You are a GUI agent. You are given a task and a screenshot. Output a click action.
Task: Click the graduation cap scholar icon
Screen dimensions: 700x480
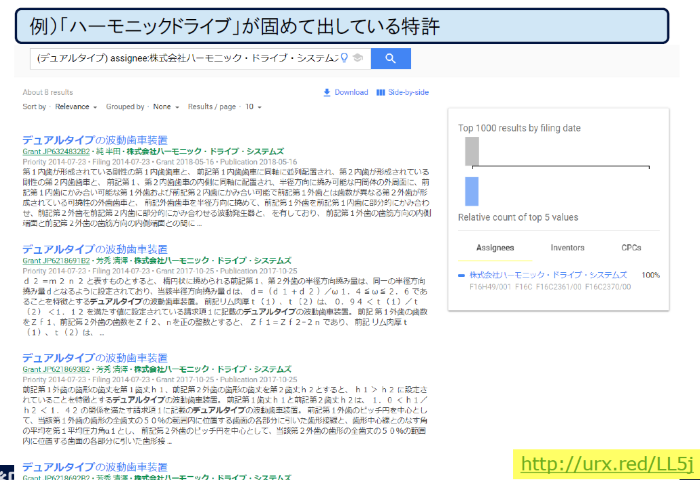[x=358, y=58]
